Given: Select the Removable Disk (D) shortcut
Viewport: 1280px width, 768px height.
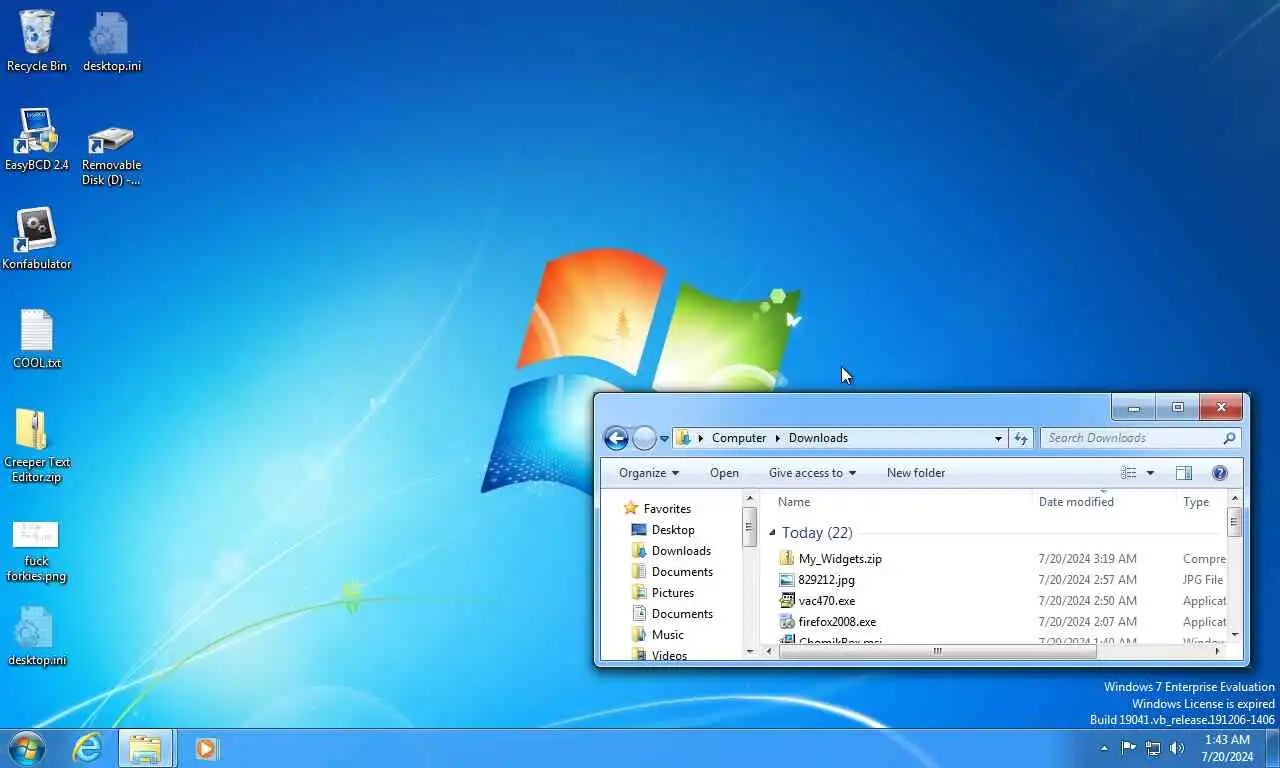Looking at the screenshot, I should 111,155.
